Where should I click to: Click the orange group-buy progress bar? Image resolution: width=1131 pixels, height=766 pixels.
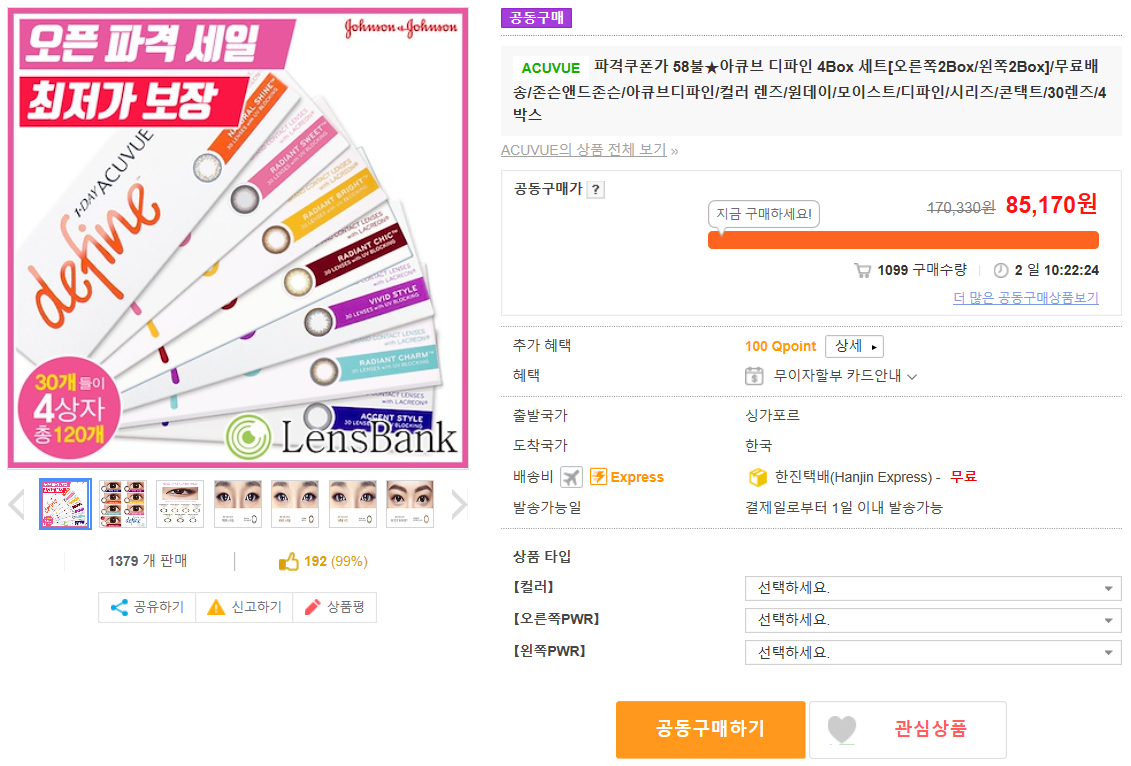click(903, 240)
